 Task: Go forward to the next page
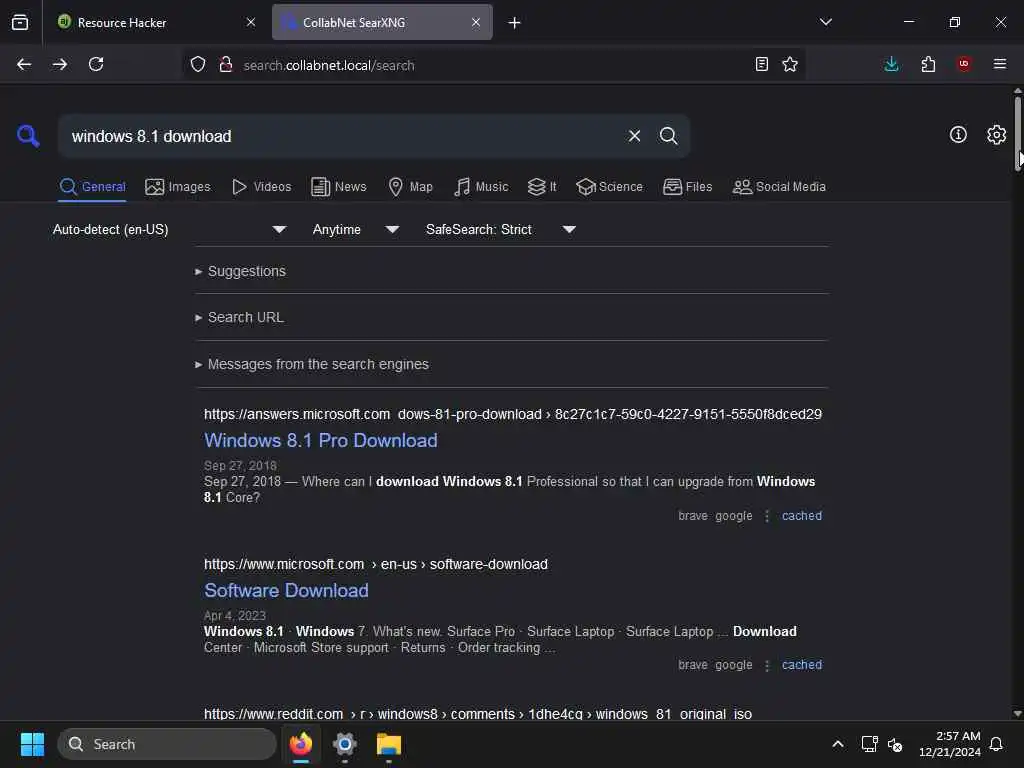pyautogui.click(x=59, y=64)
